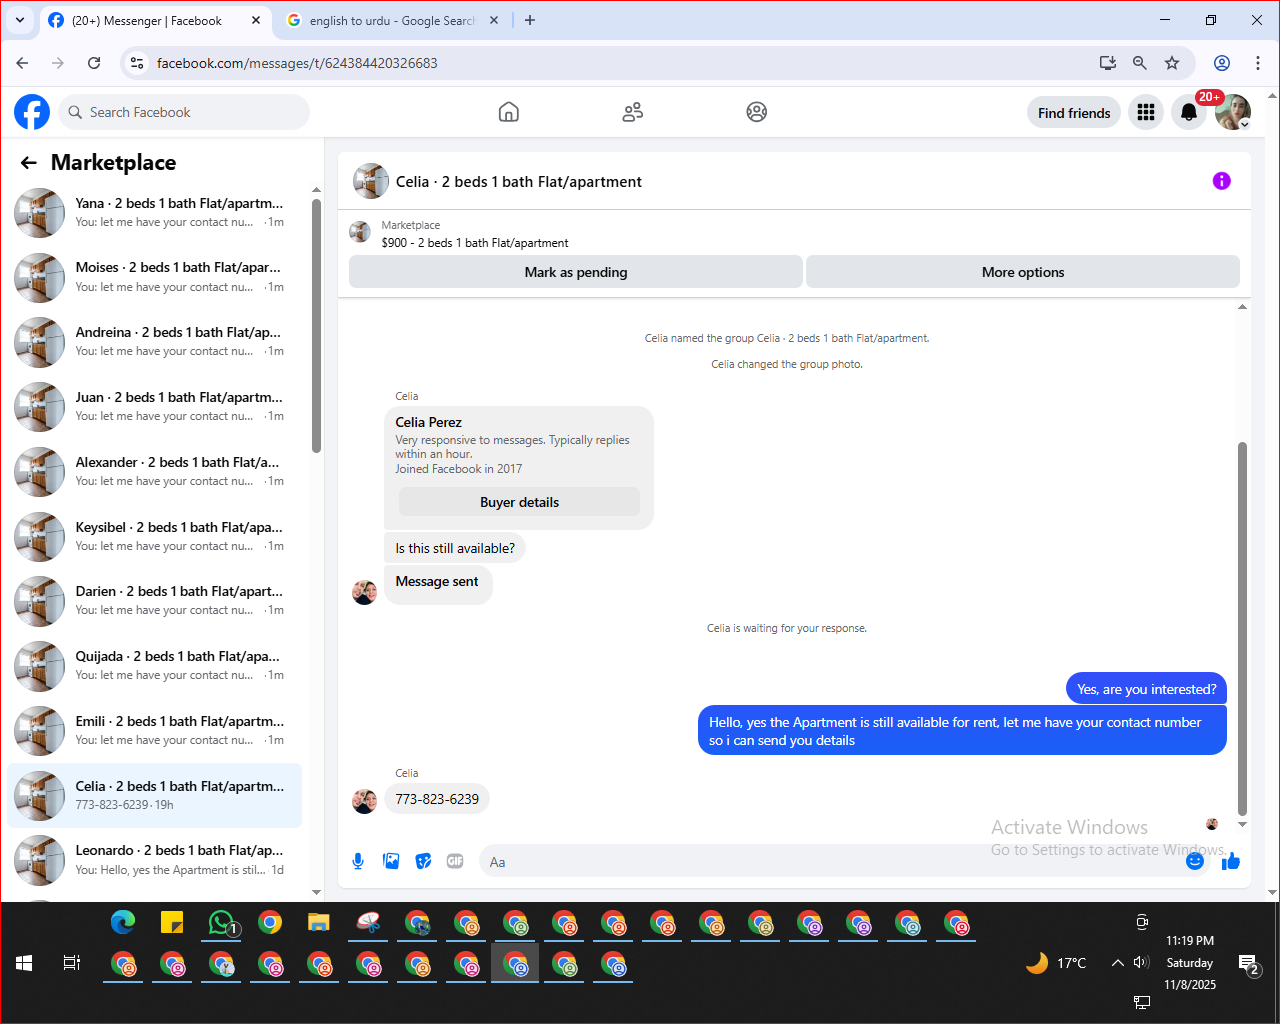The image size is (1280, 1024).
Task: Click the back arrow beside Marketplace
Action: coord(28,162)
